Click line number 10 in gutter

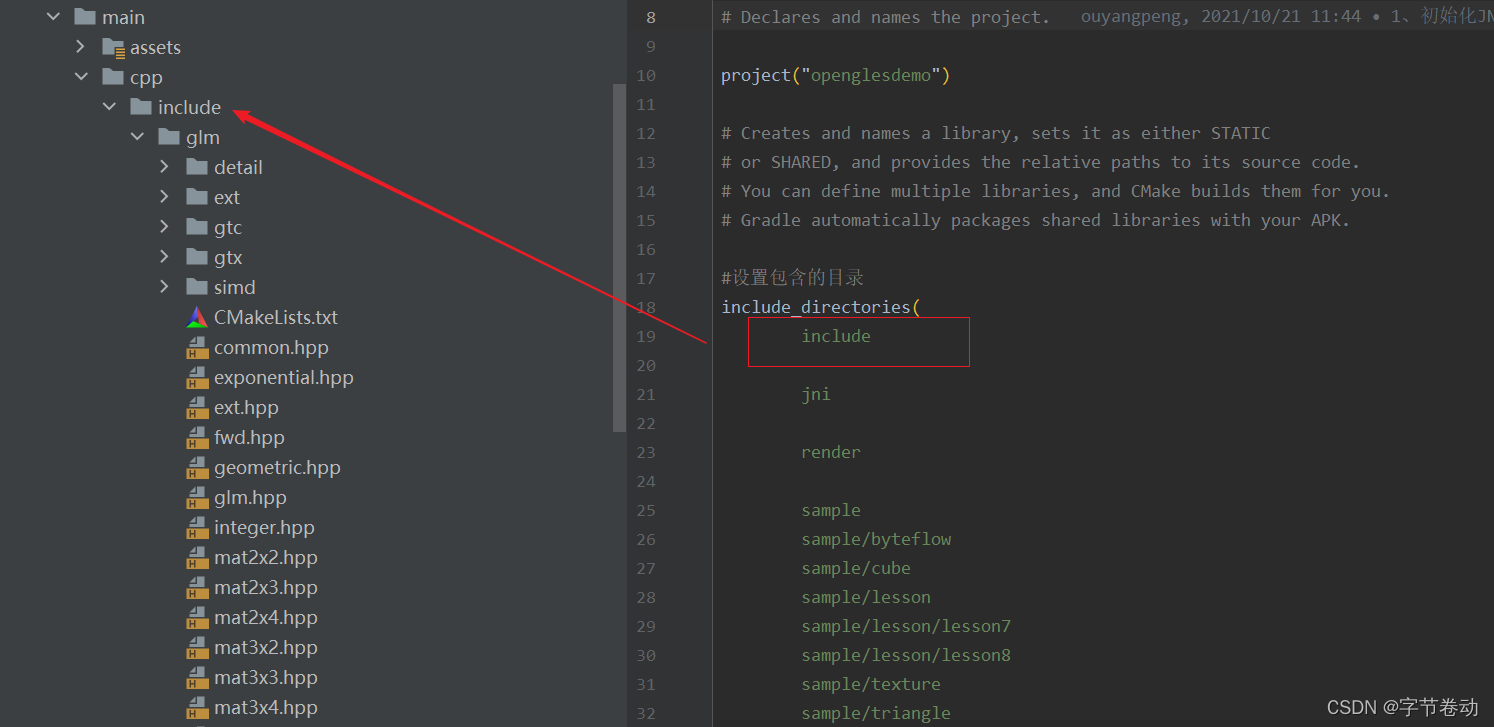click(645, 75)
